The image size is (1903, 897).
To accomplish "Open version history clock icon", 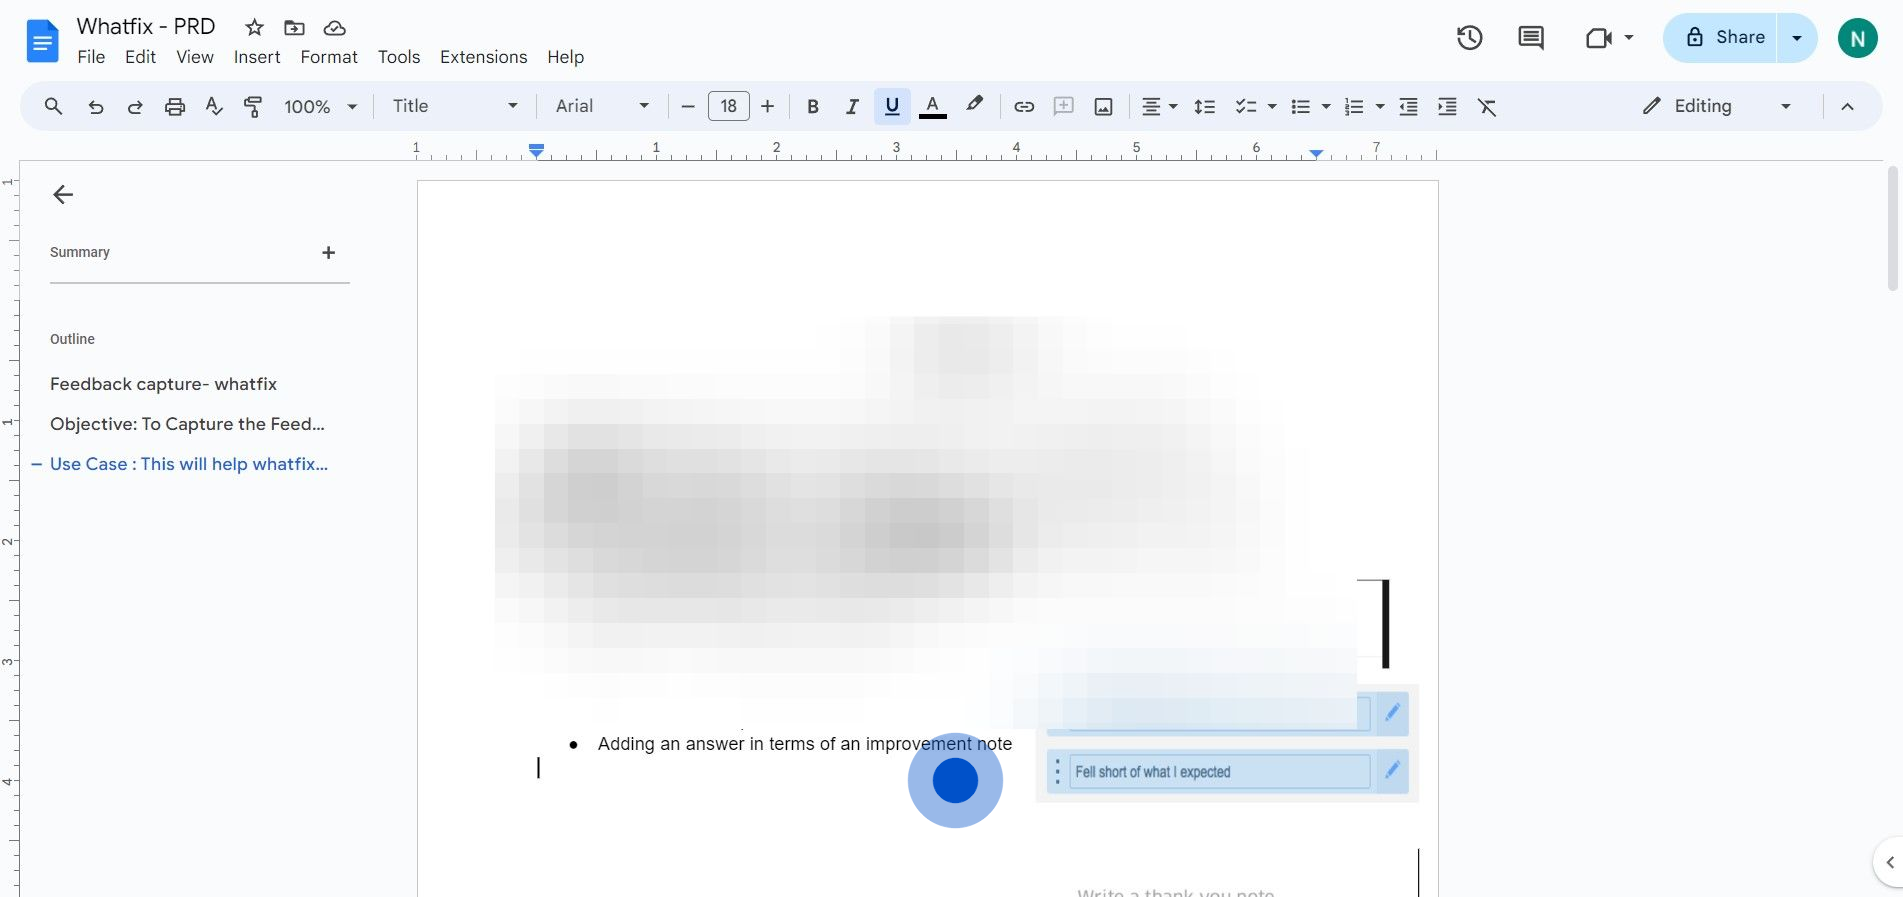I will [1469, 38].
